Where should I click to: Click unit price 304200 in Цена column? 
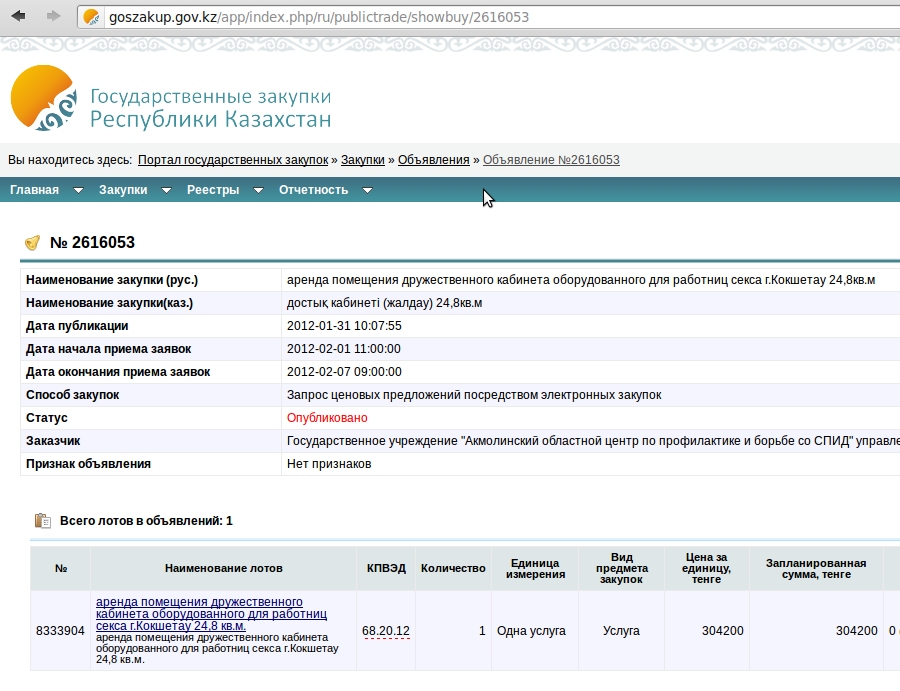[x=723, y=631]
